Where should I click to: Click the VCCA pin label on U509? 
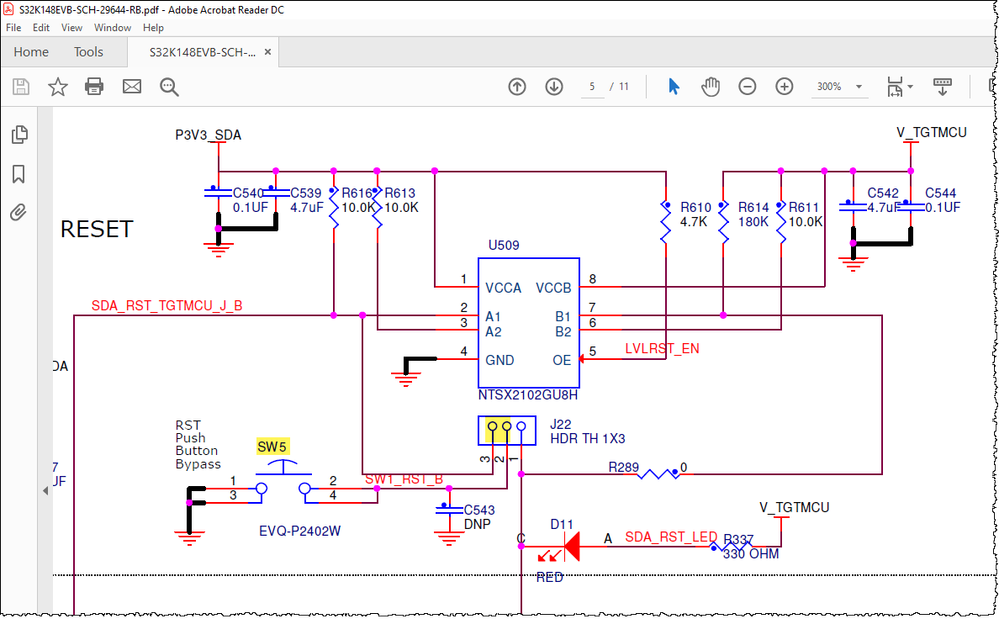[503, 288]
